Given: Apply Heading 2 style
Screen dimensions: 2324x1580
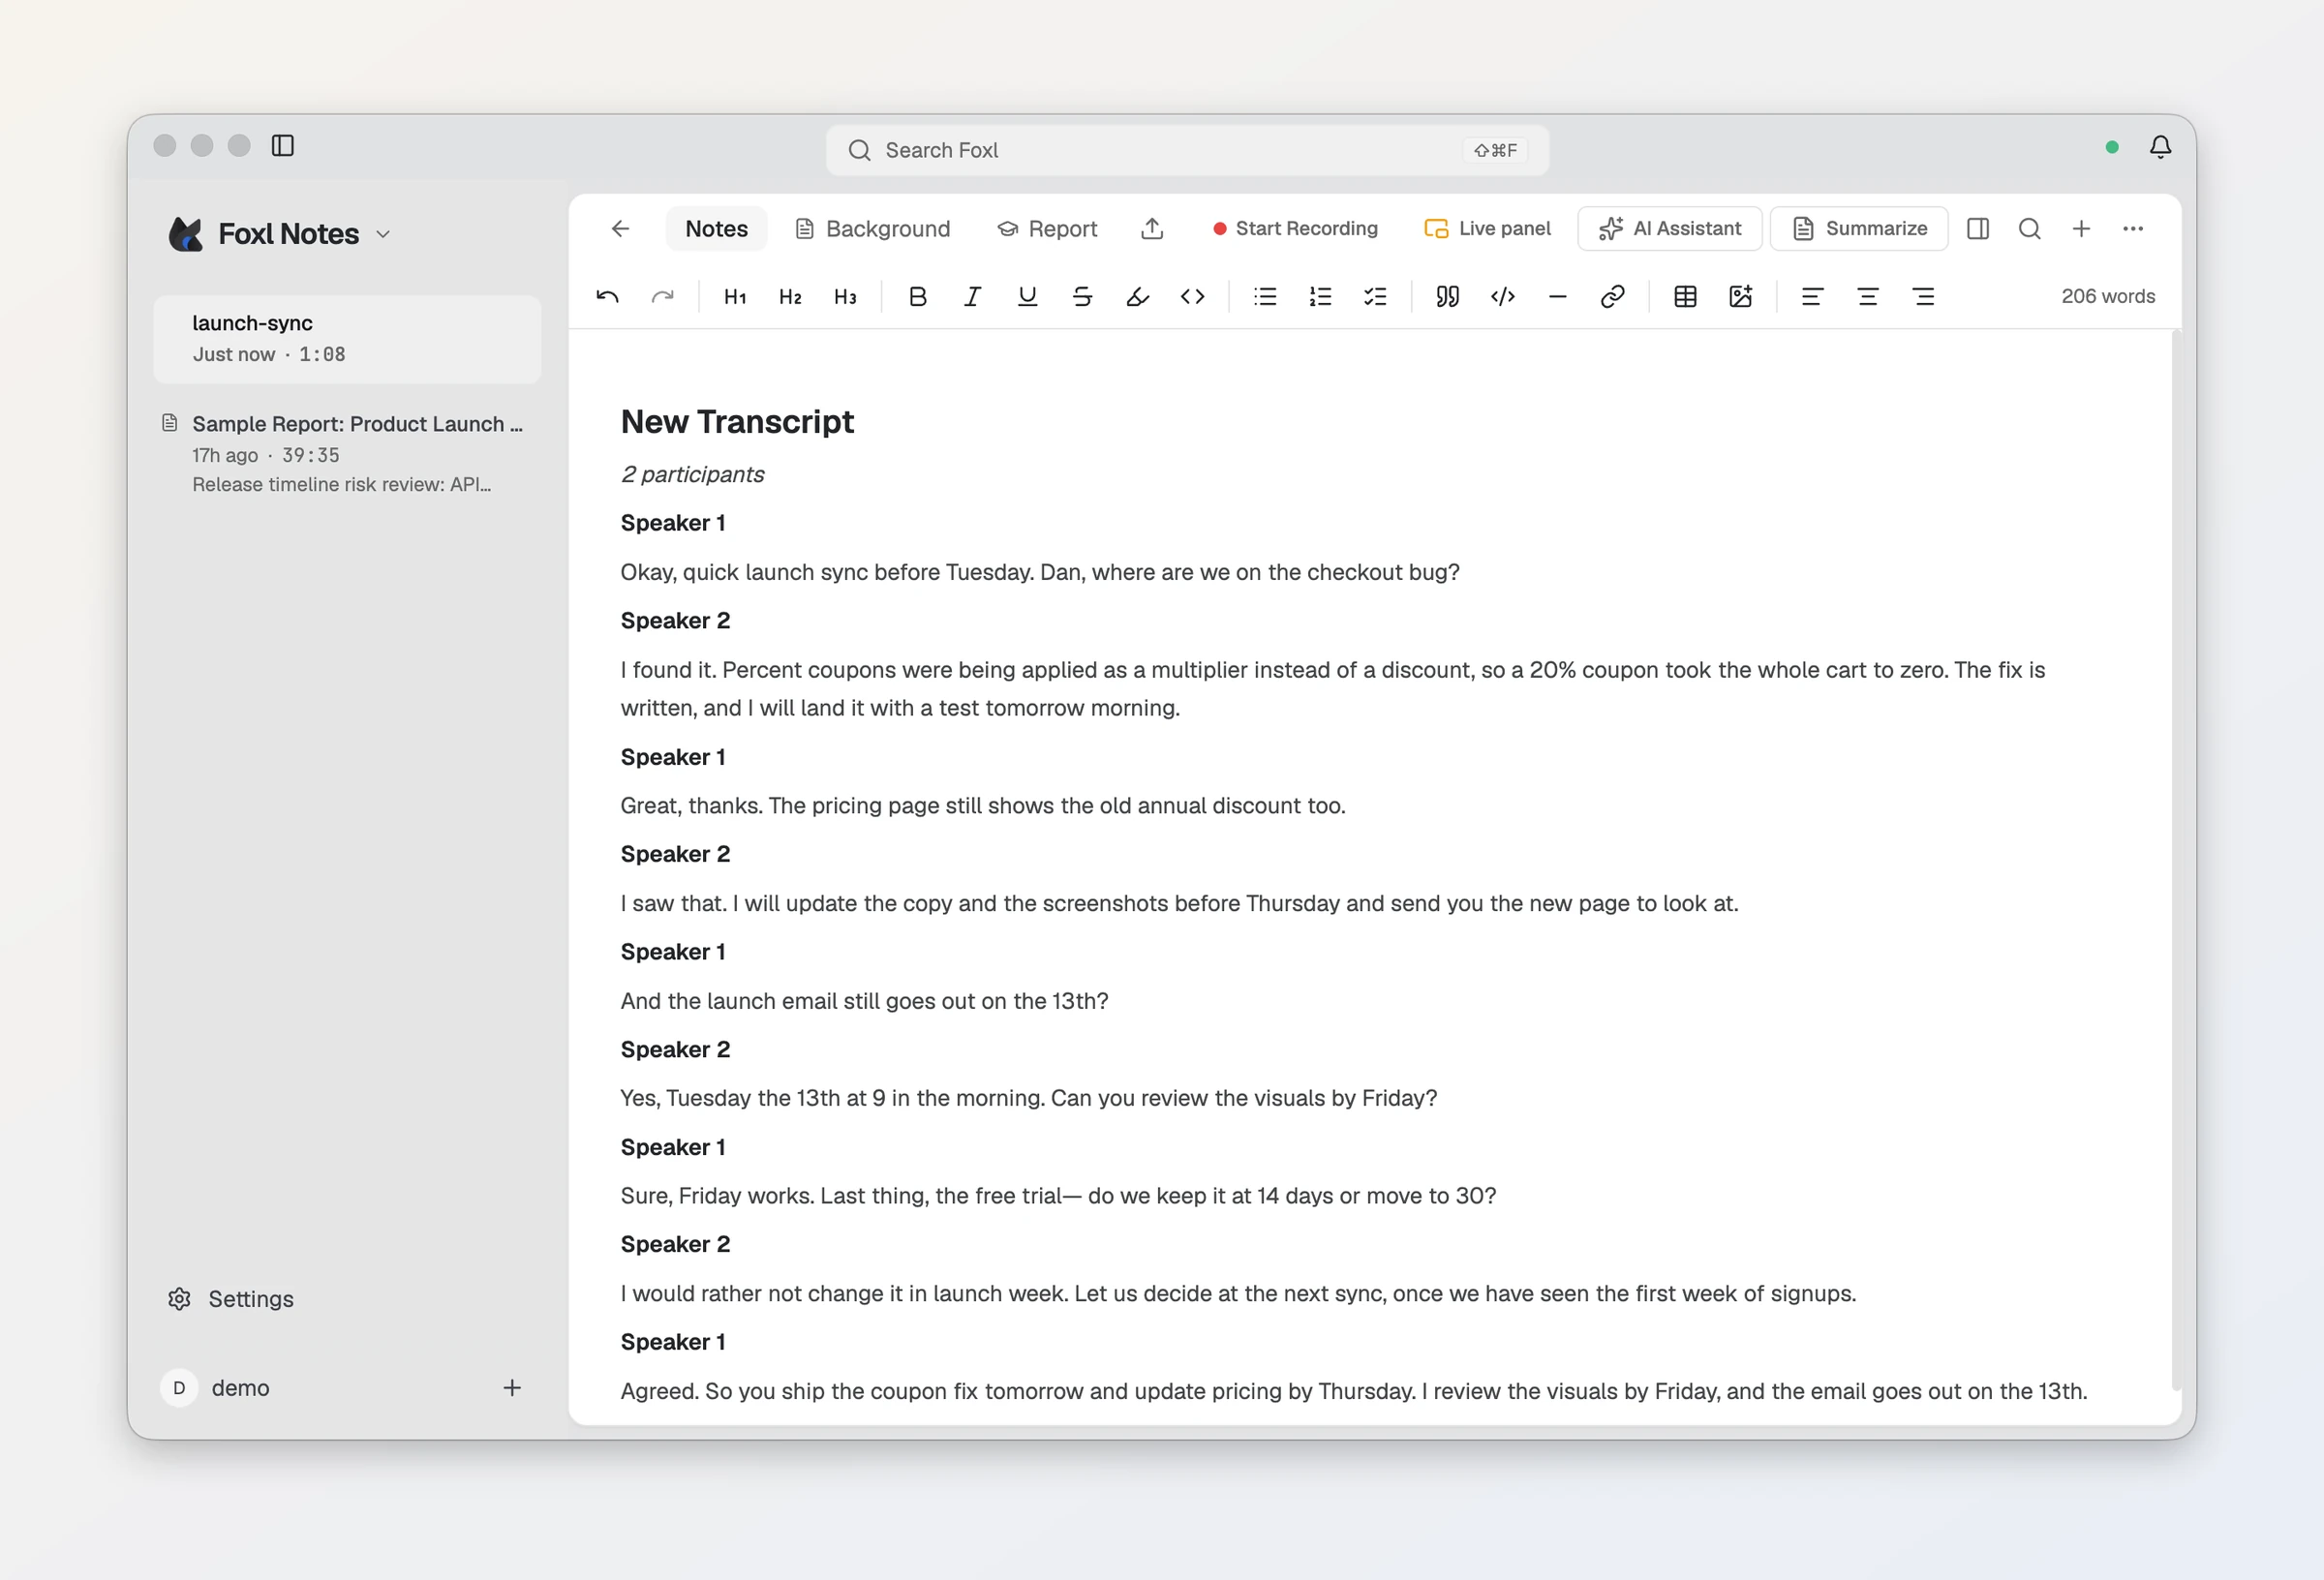Looking at the screenshot, I should pos(790,296).
